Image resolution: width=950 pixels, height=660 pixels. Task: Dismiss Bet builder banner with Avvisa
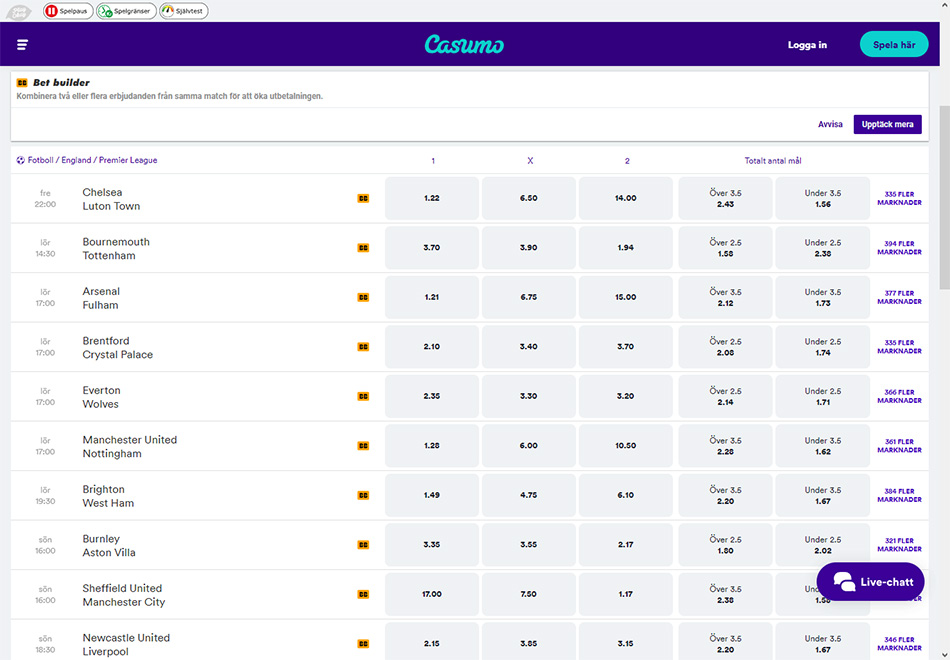point(830,125)
